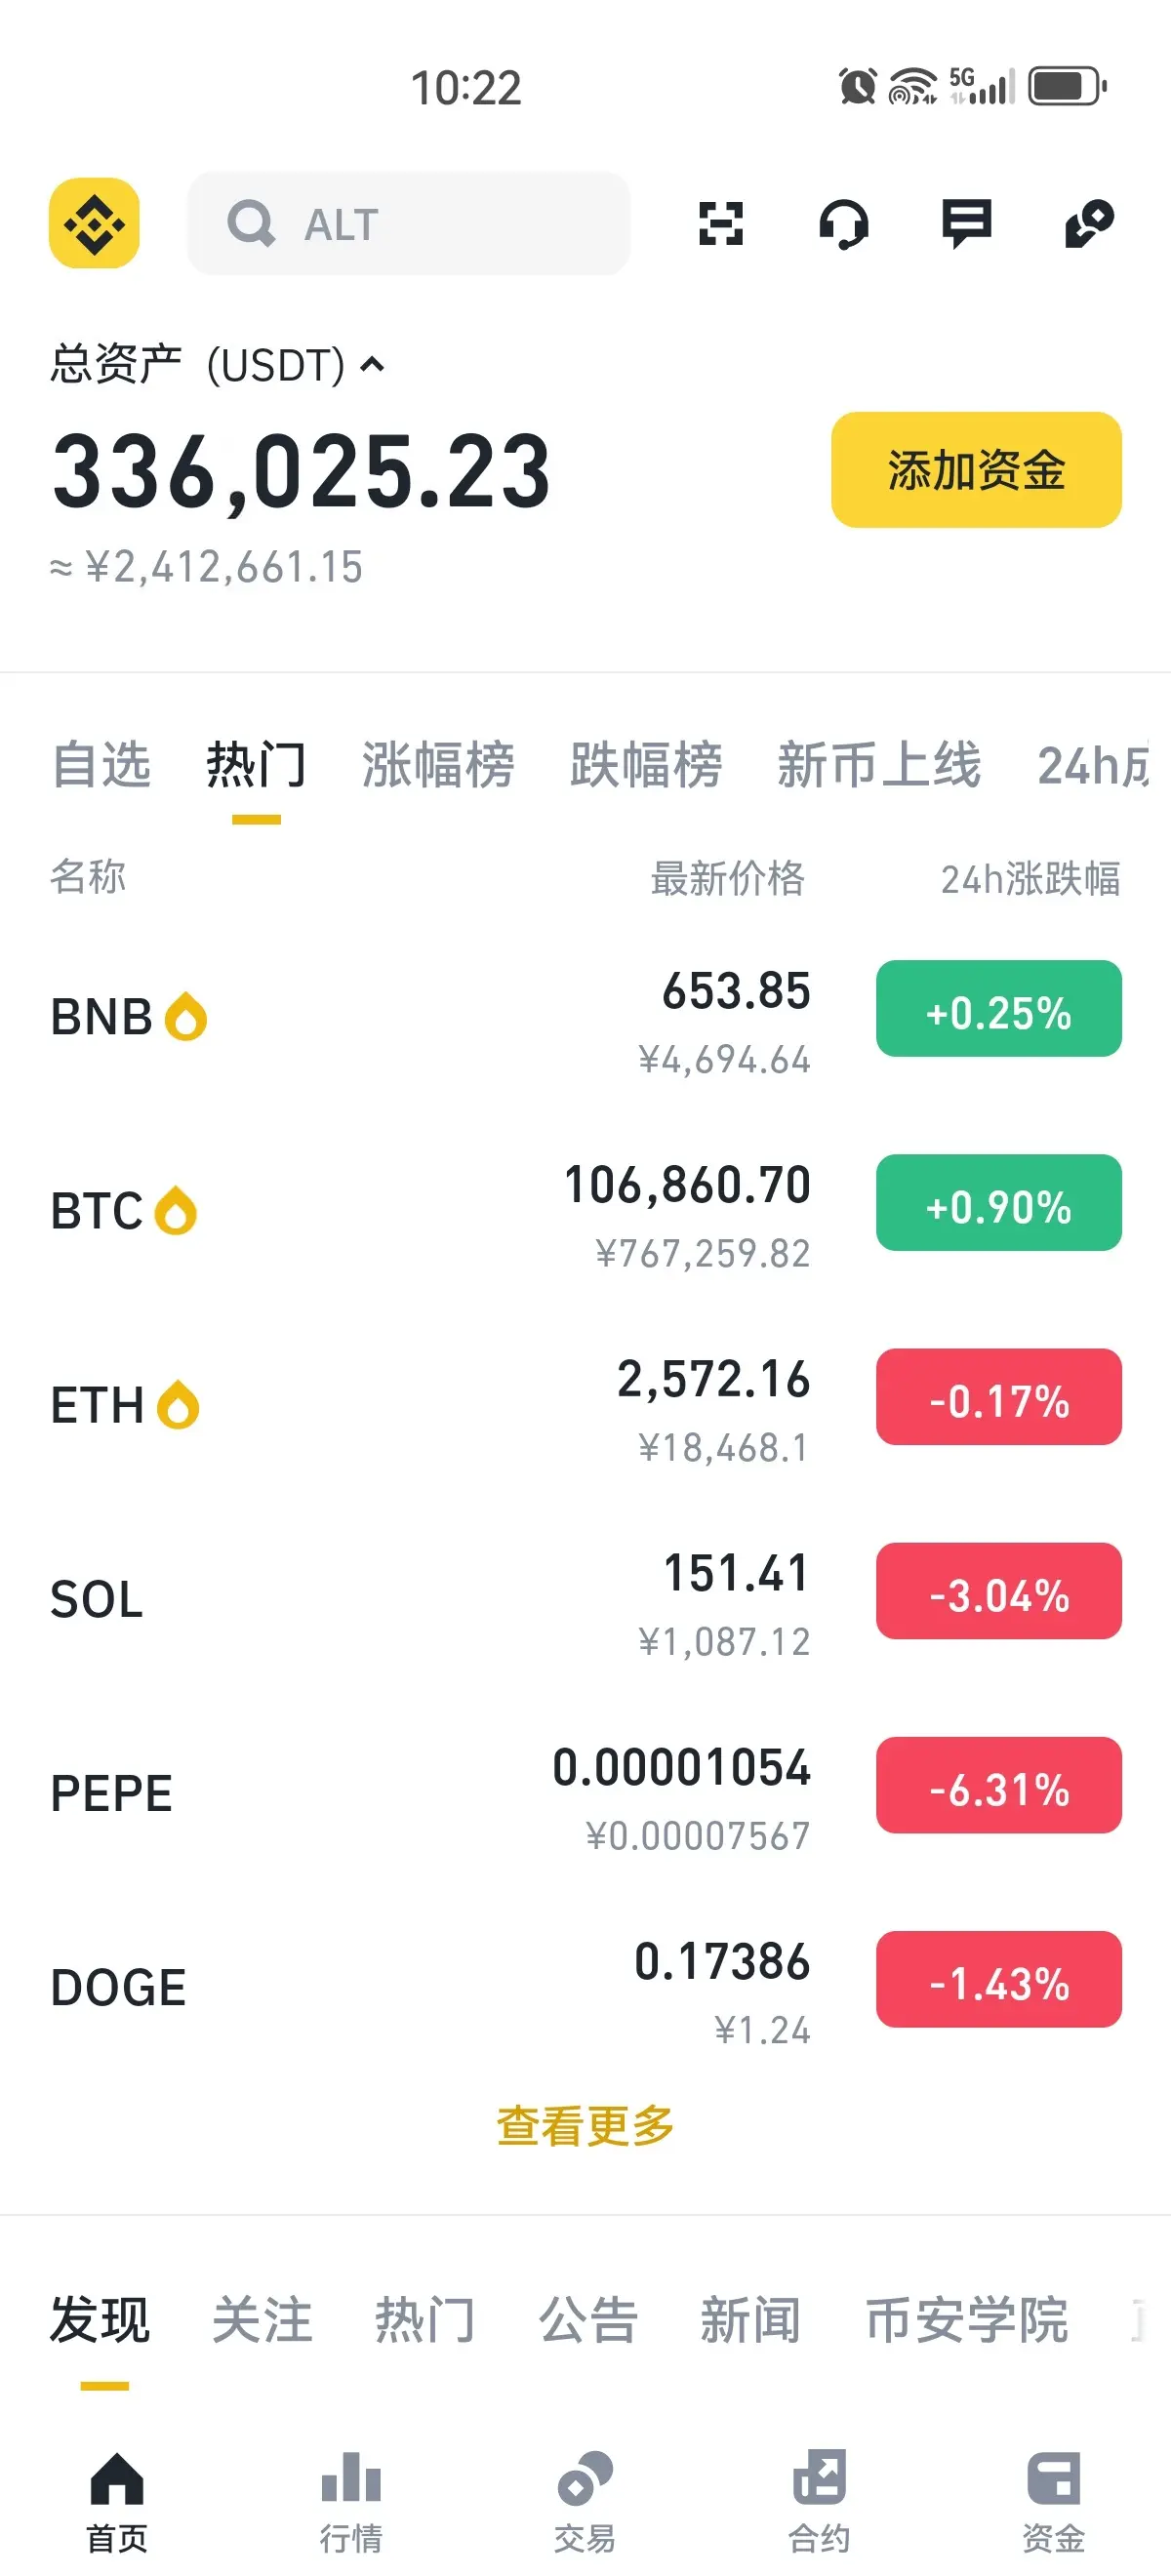The height and width of the screenshot is (2576, 1171).
Task: Switch to the 跌幅榜 tab
Action: click(x=646, y=766)
